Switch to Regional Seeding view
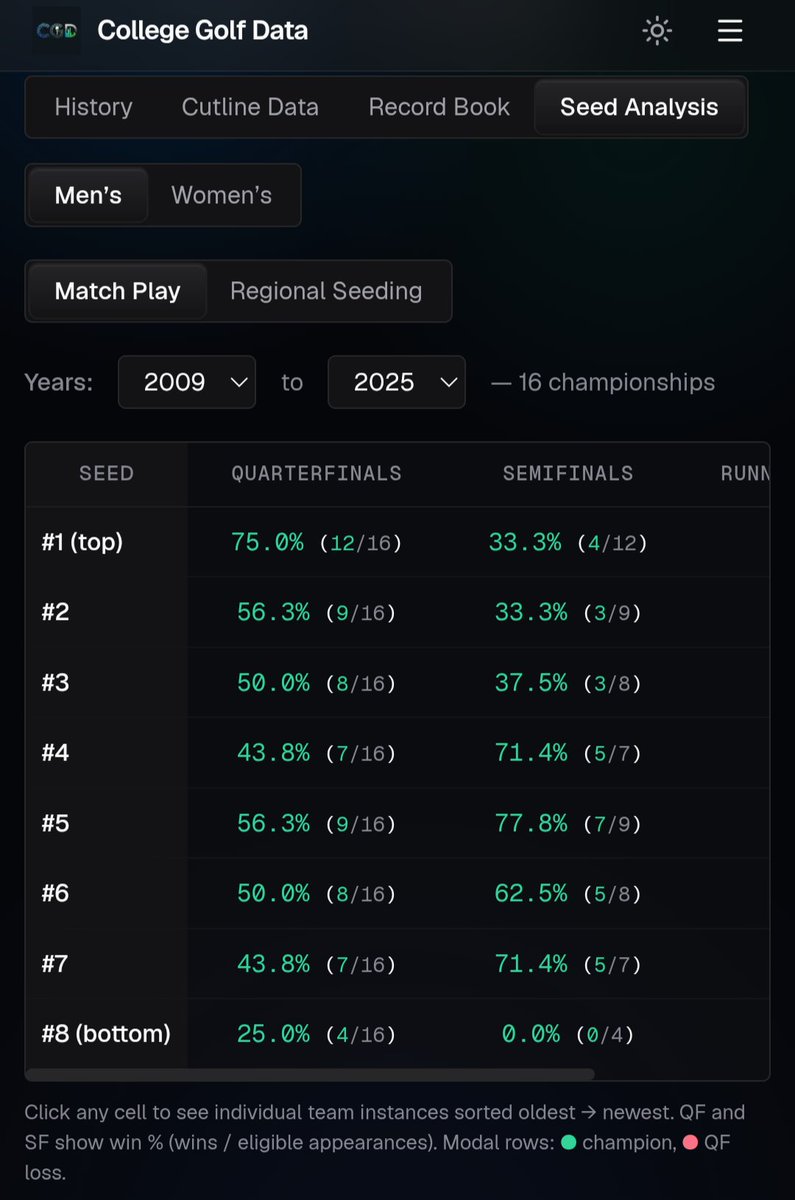 click(x=326, y=291)
